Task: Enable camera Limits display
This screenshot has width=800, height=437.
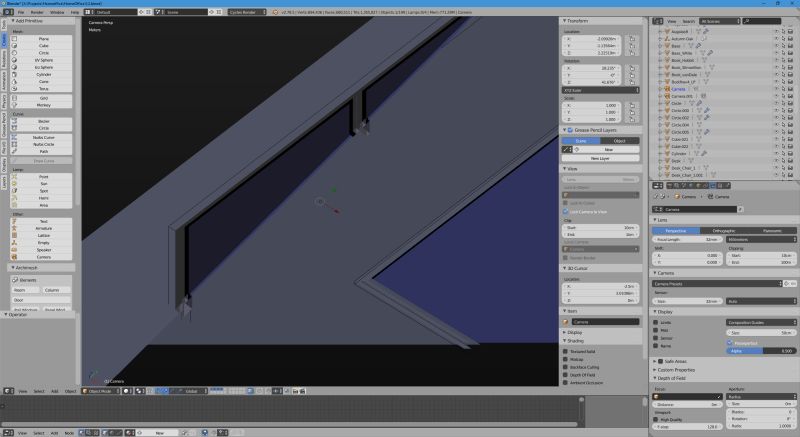Action: [x=656, y=322]
